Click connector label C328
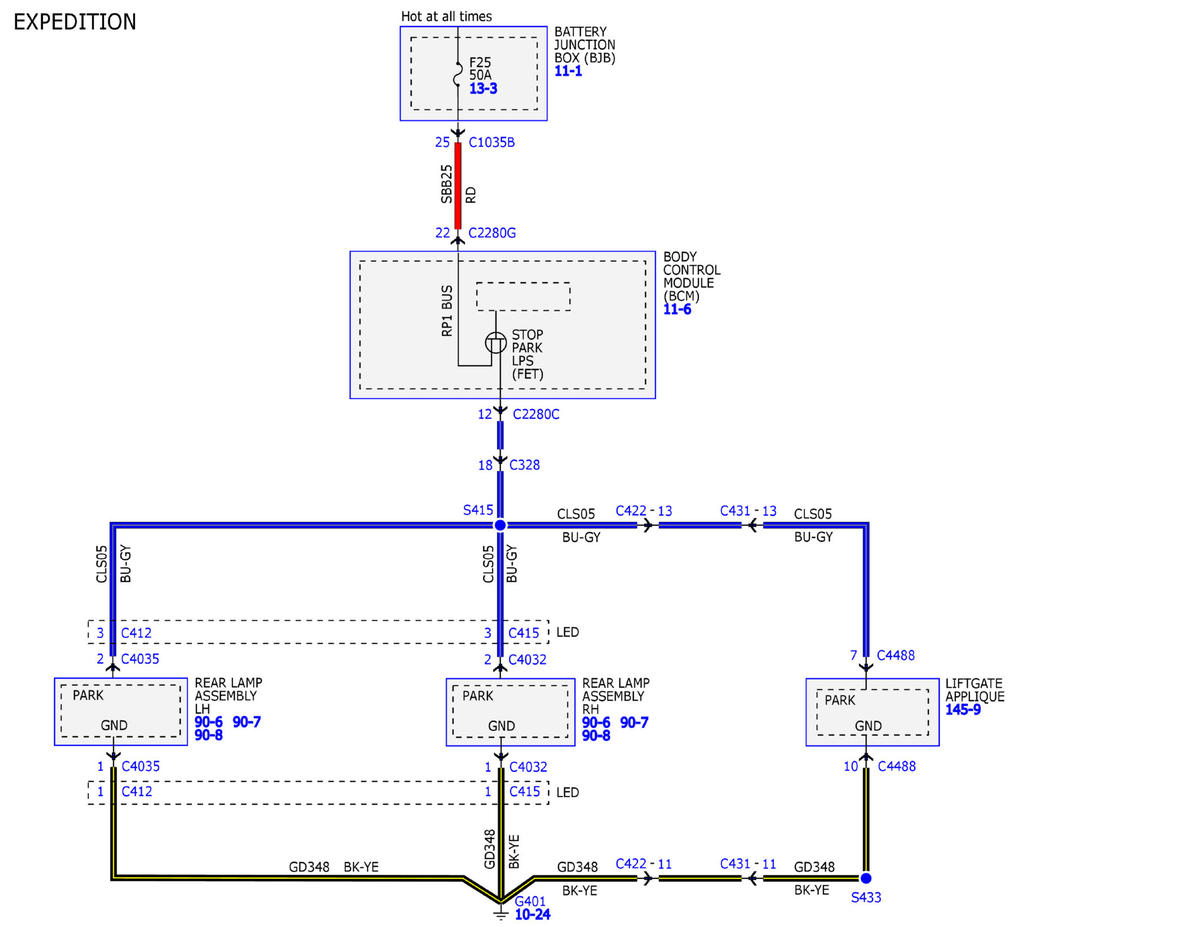The image size is (1200, 927). (x=525, y=465)
